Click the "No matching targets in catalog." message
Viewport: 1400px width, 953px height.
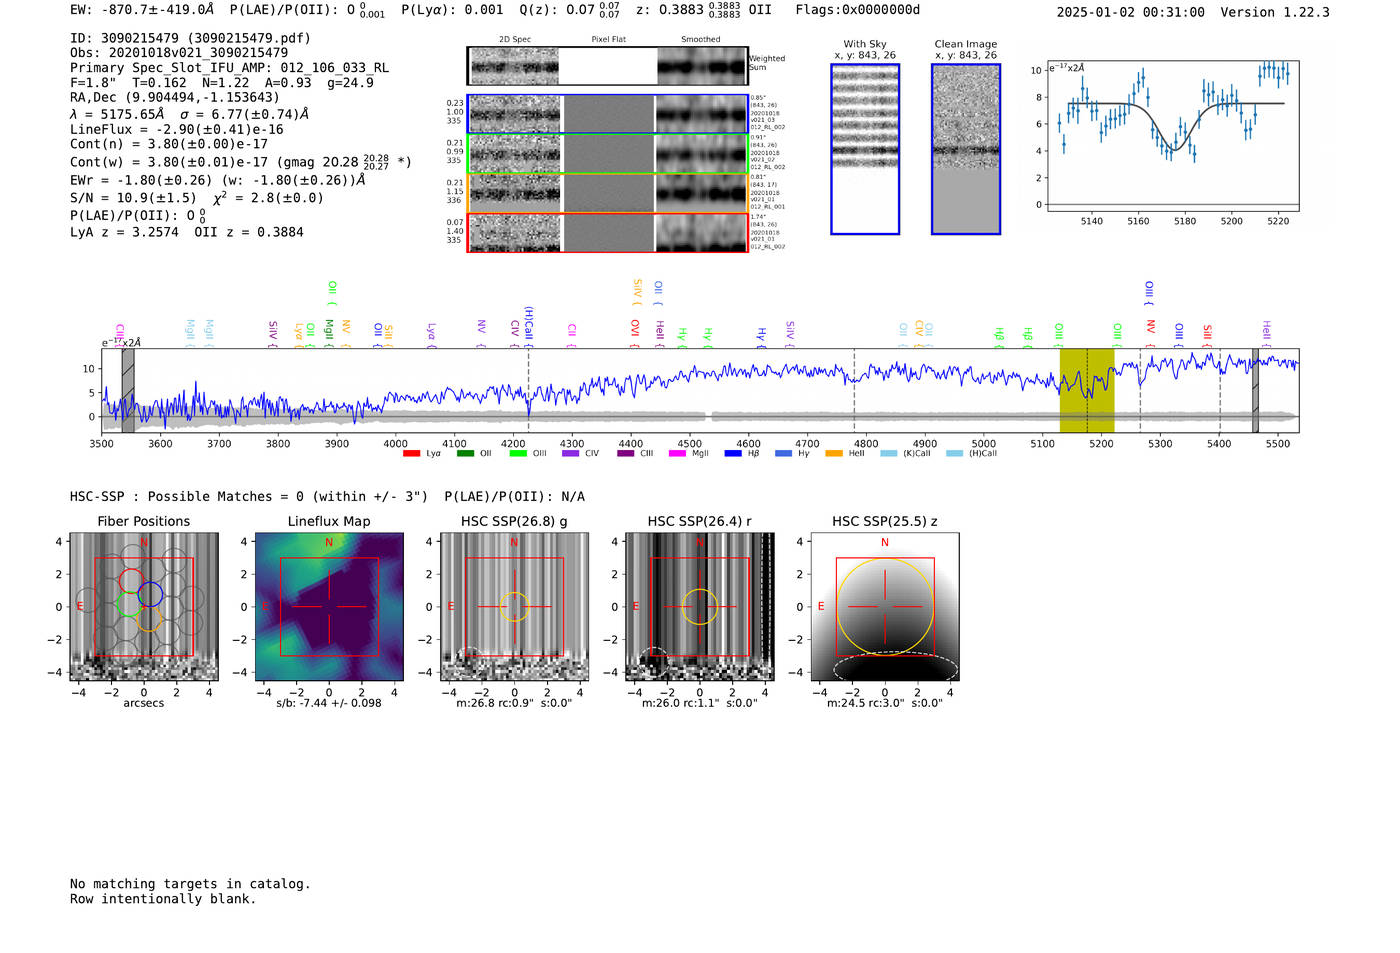190,884
